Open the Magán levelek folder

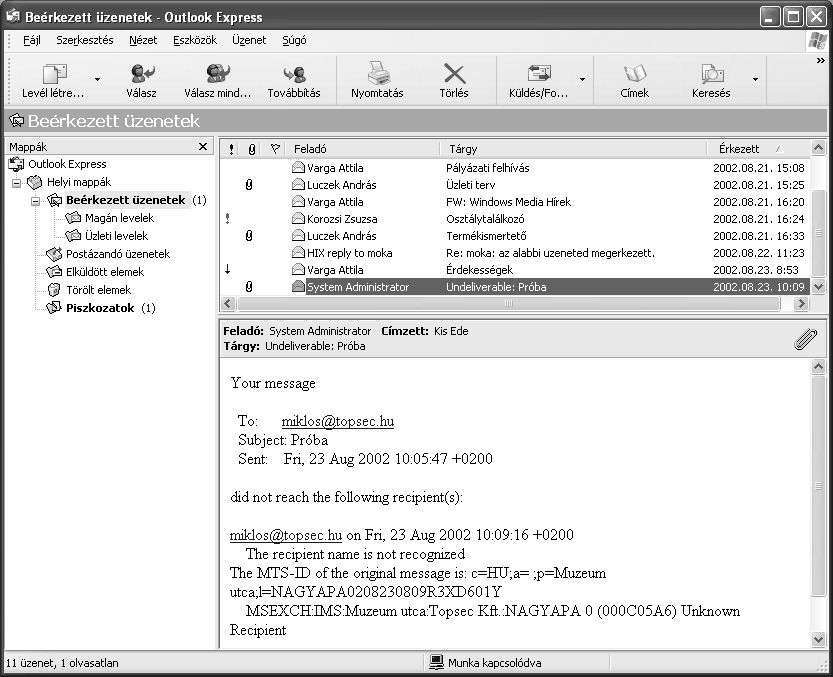[120, 218]
